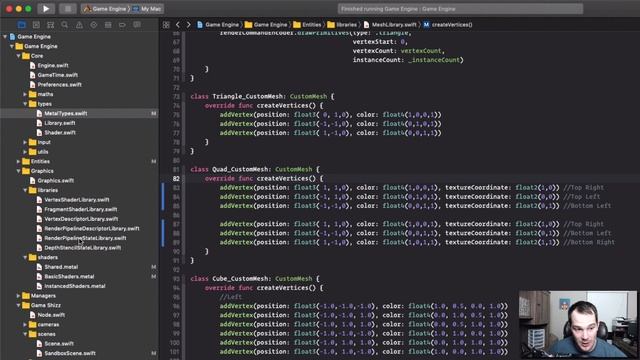Click libraries folder in jump bar
The width and height of the screenshot is (640, 360).
[342, 24]
